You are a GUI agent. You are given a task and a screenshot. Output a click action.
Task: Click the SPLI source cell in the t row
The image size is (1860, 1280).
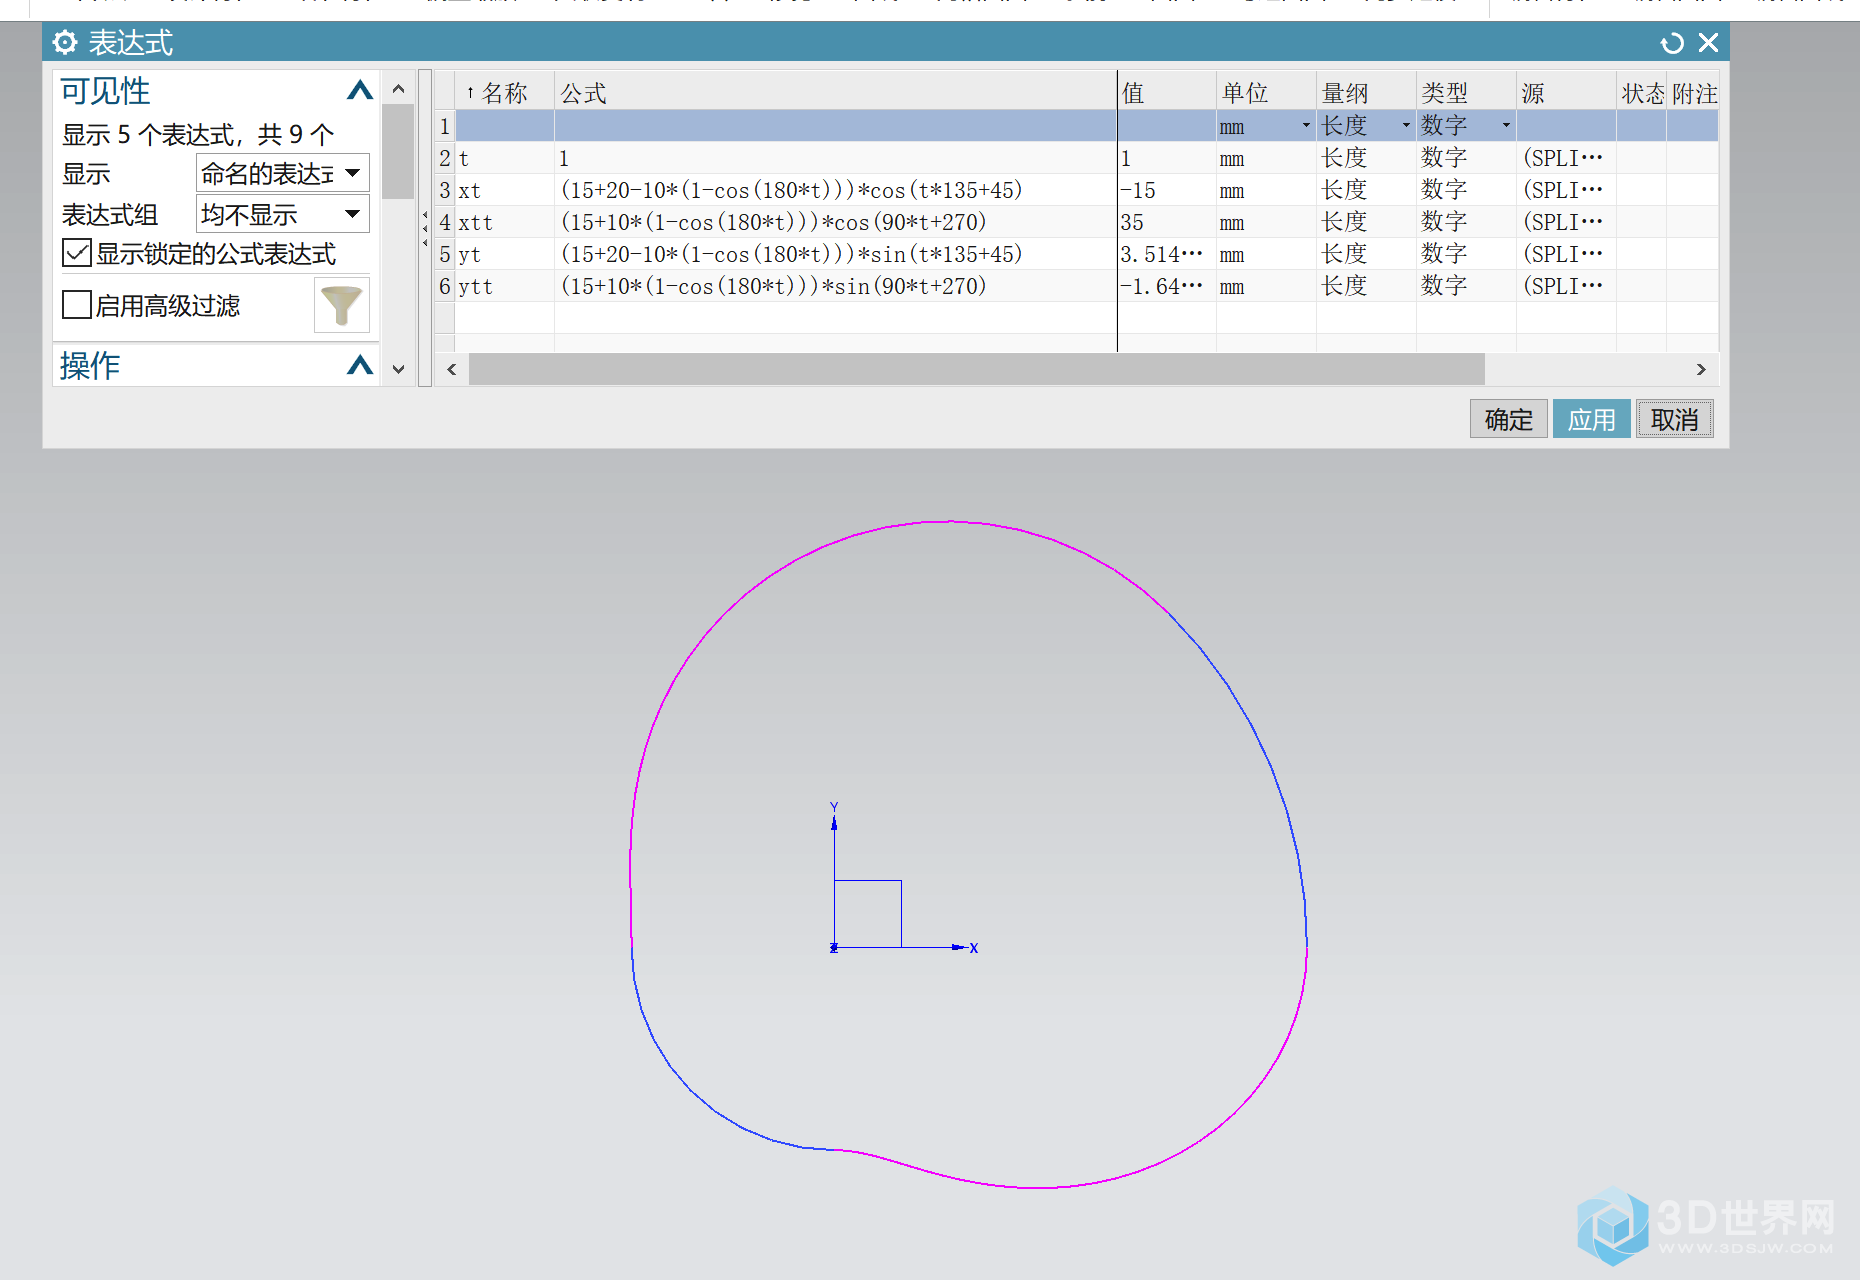point(1566,158)
